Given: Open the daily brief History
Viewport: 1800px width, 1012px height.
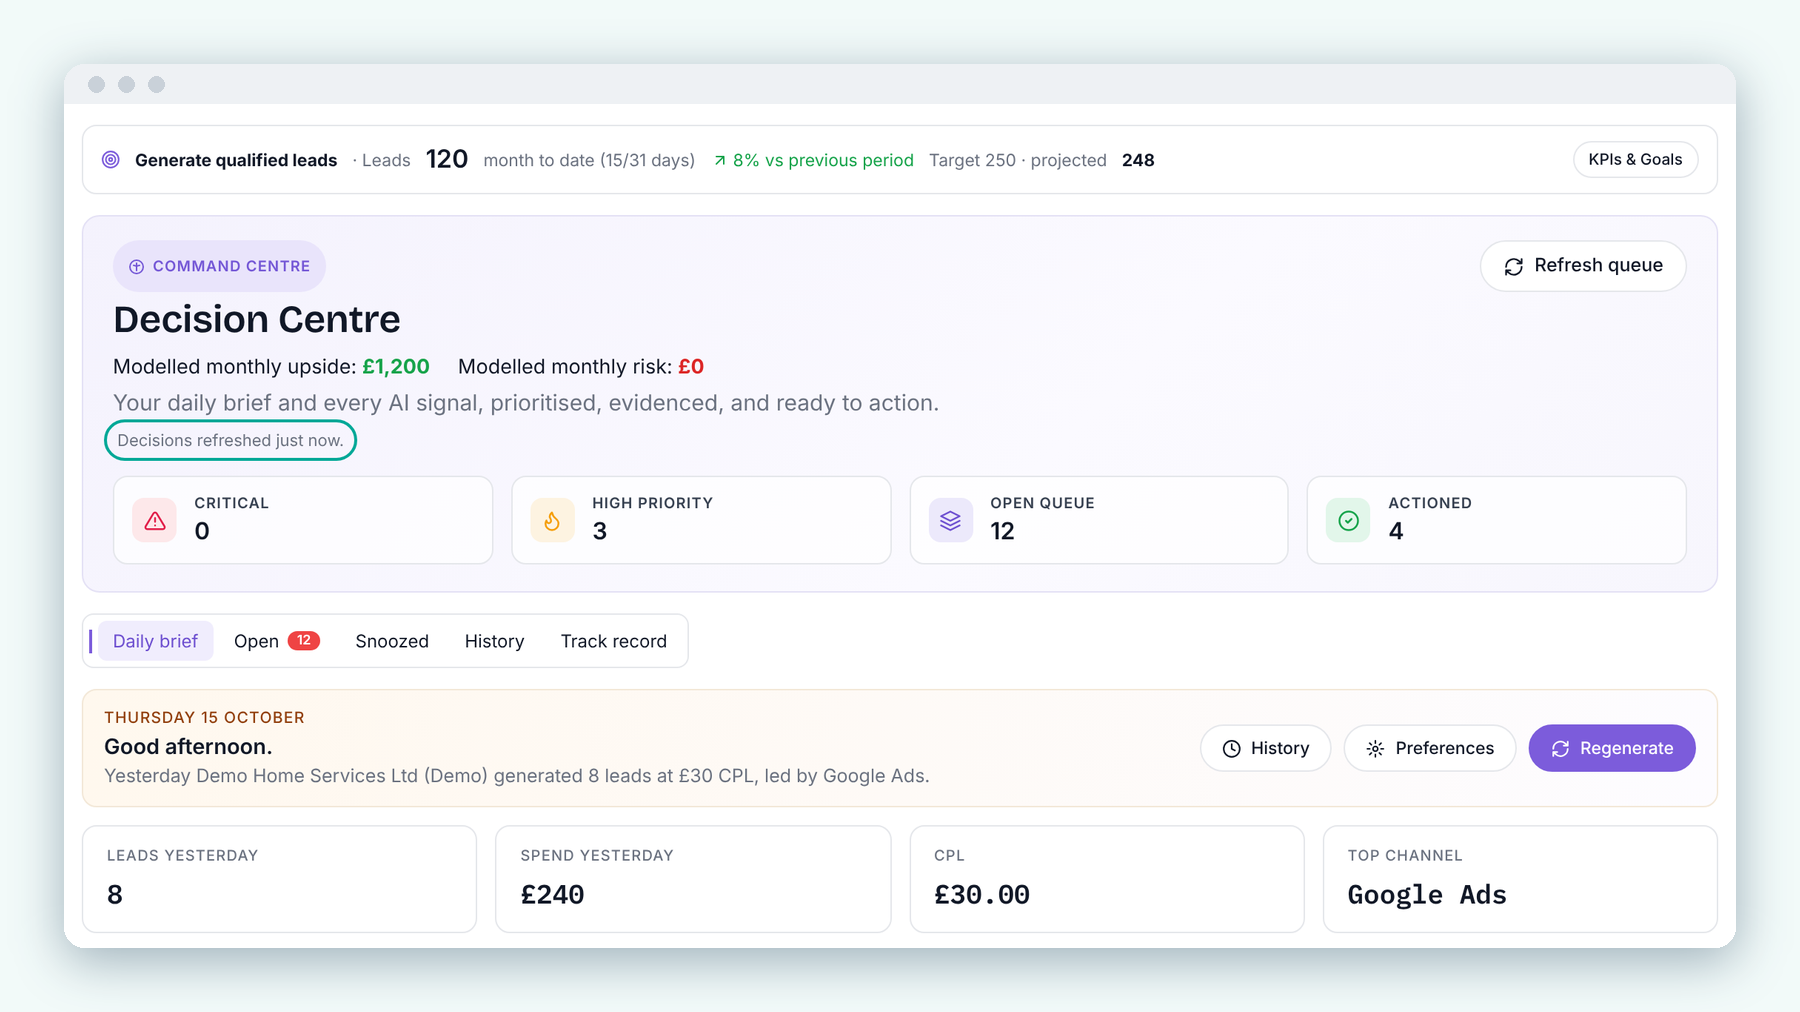Looking at the screenshot, I should (x=1265, y=748).
